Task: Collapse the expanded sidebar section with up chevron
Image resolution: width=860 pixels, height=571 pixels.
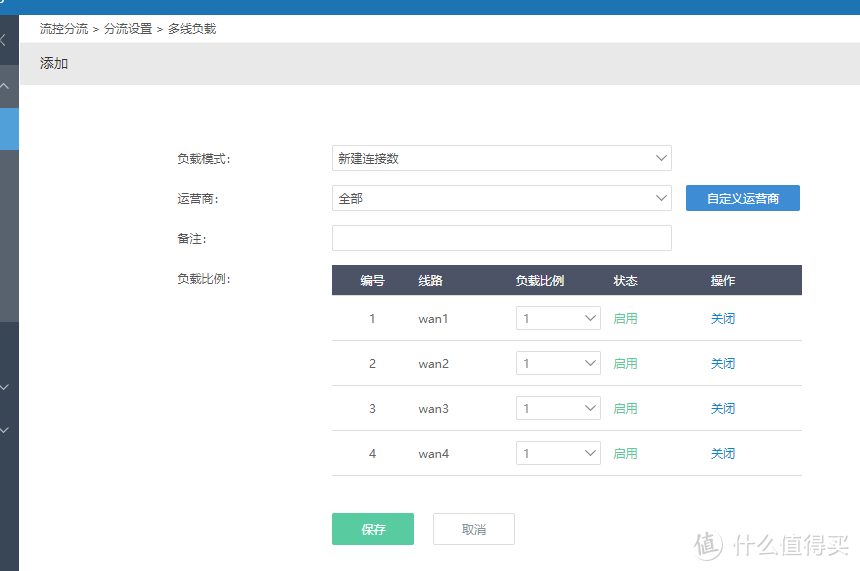Action: (5, 87)
